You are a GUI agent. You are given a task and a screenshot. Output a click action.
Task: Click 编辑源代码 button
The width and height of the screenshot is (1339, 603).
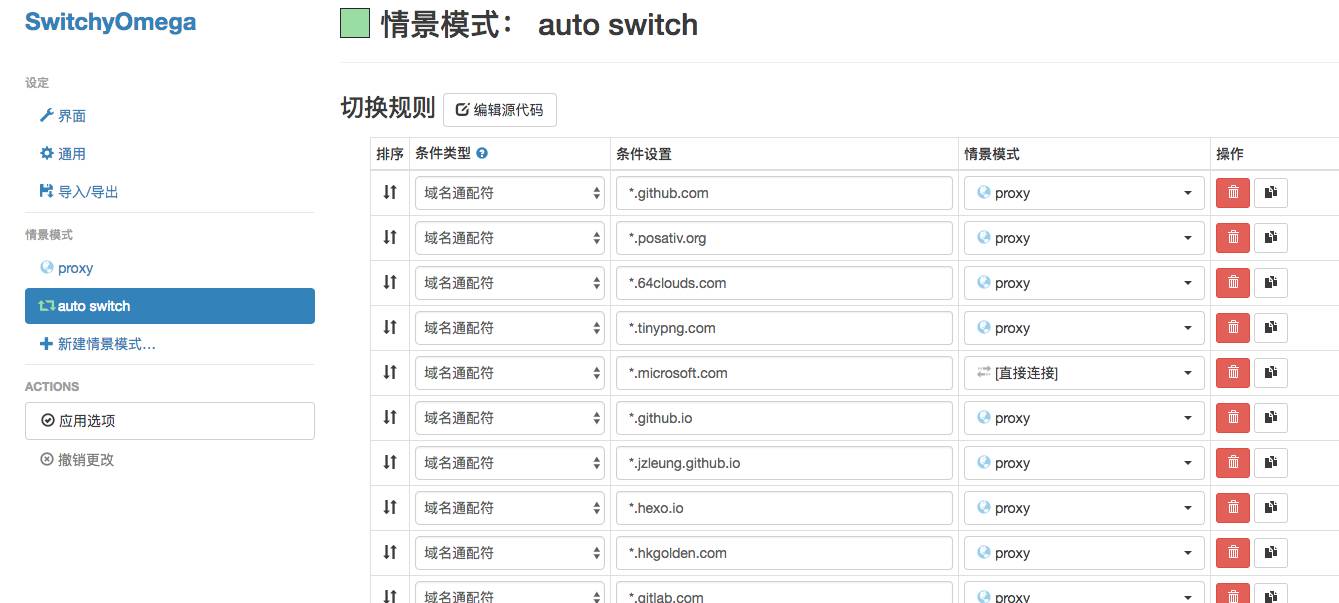click(500, 110)
